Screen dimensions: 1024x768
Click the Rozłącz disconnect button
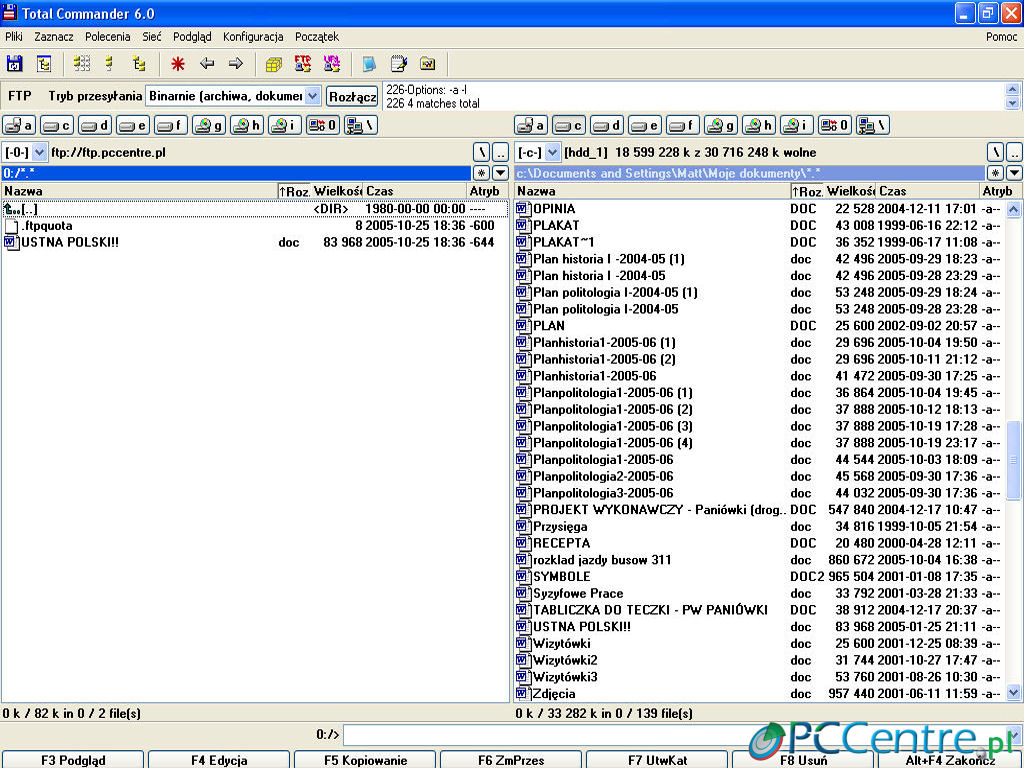point(352,96)
